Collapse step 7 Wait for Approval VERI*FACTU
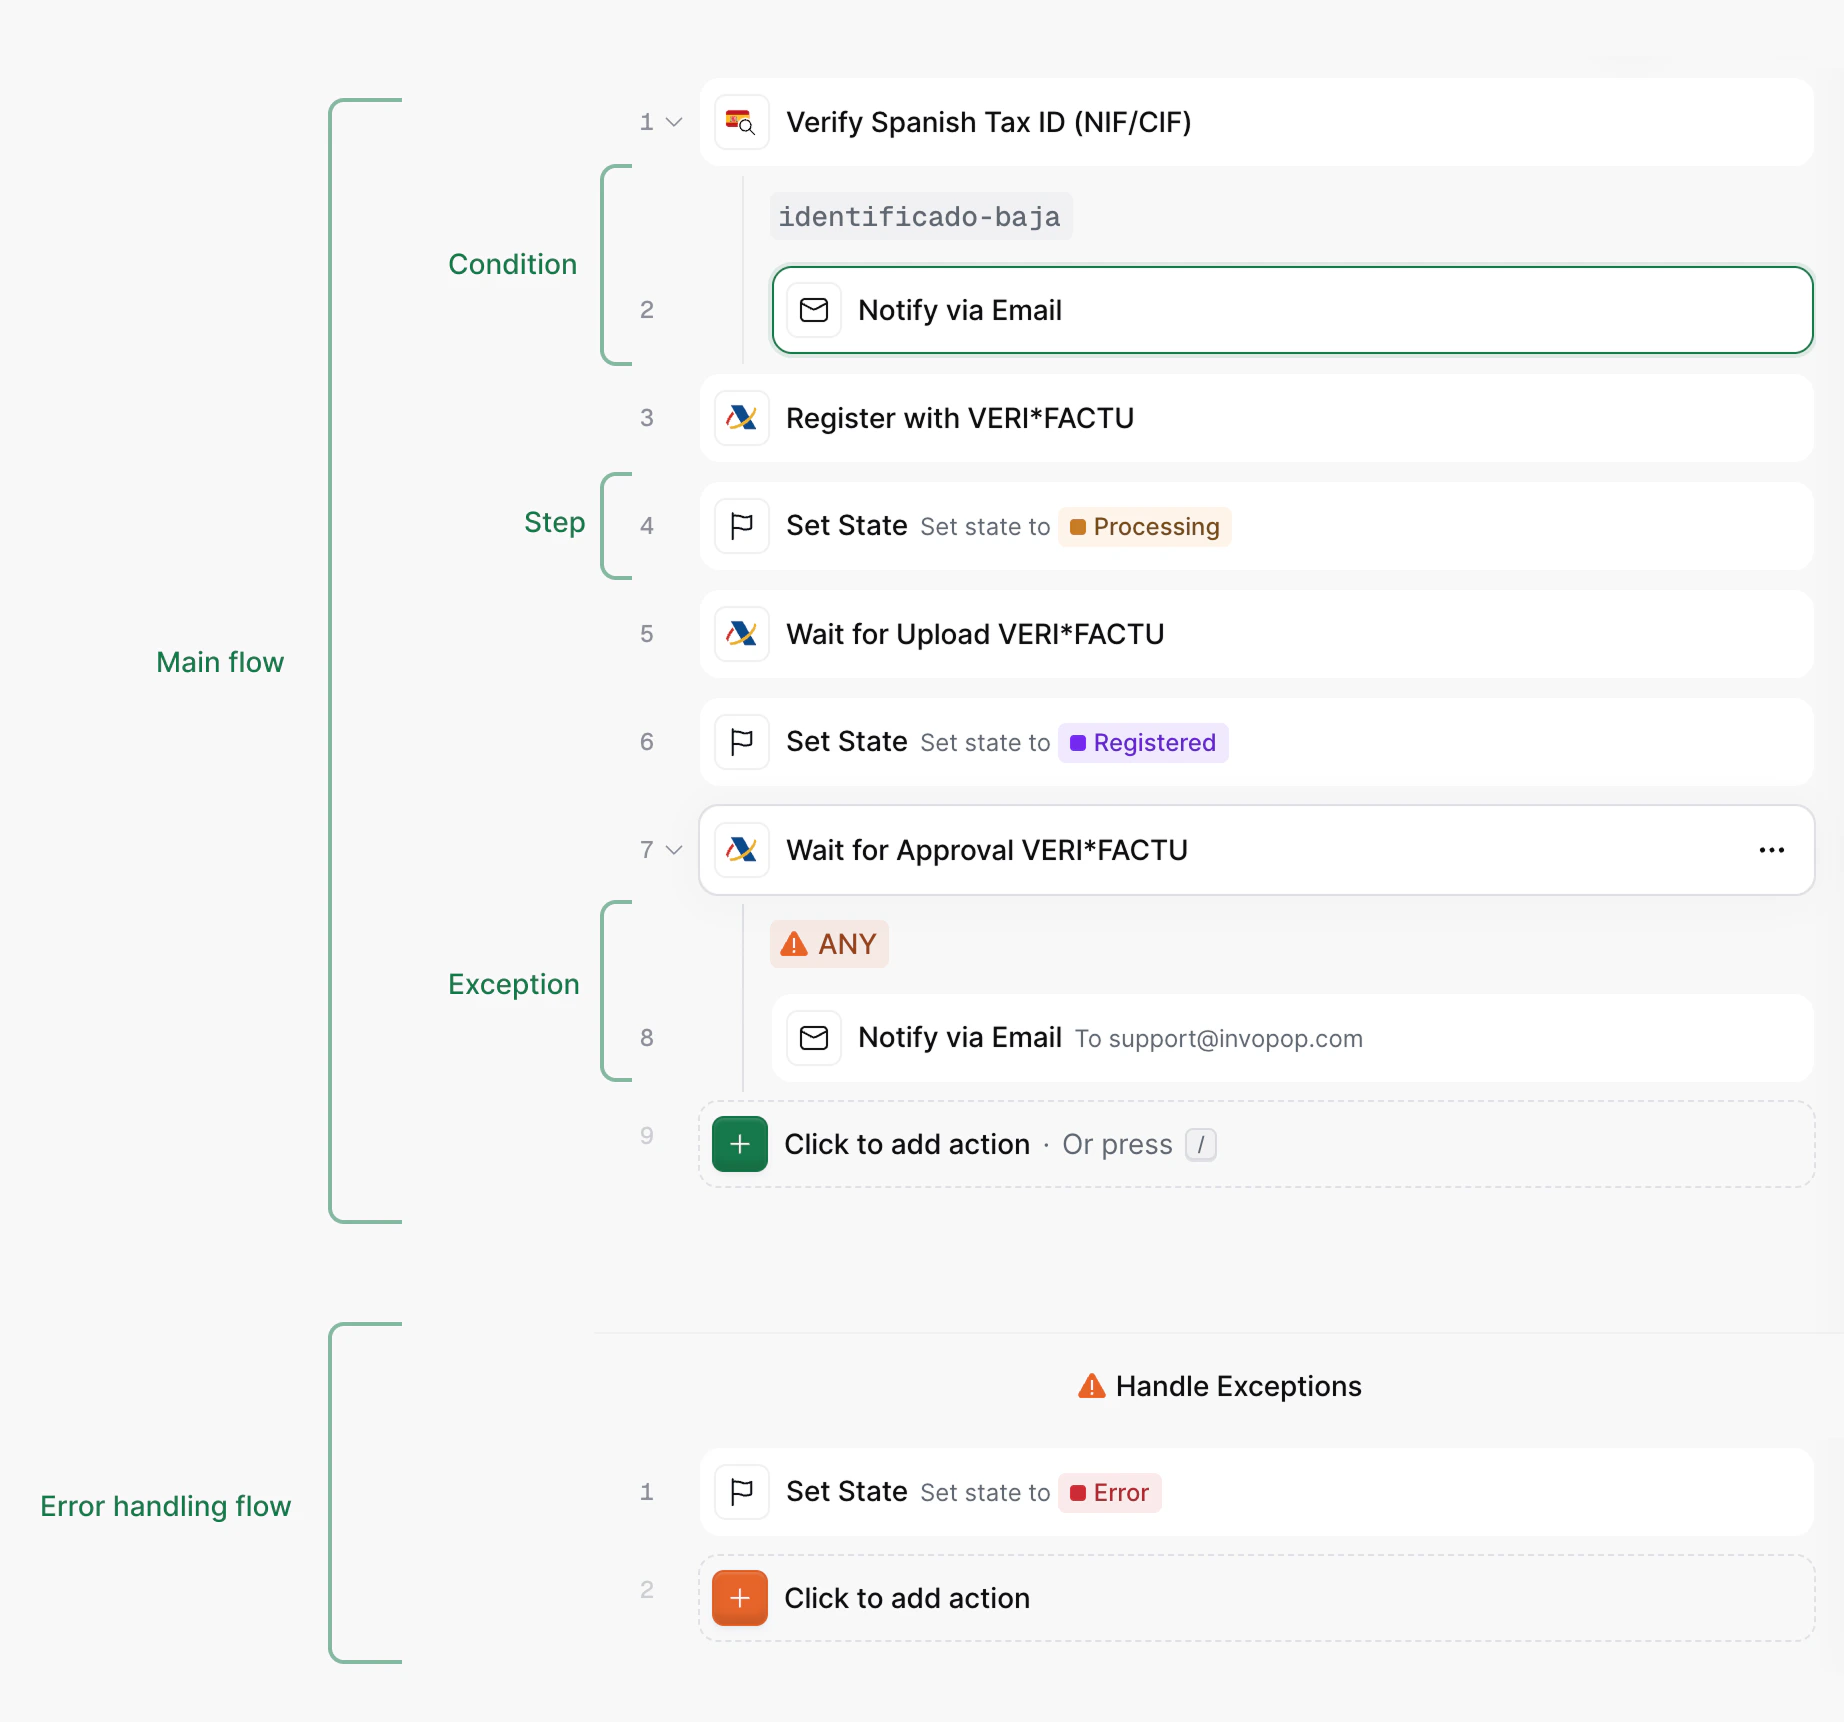This screenshot has height=1722, width=1844. tap(674, 850)
